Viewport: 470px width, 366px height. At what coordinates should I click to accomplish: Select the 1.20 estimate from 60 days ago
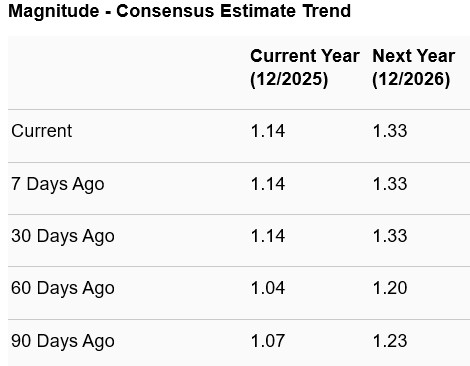[x=390, y=288]
